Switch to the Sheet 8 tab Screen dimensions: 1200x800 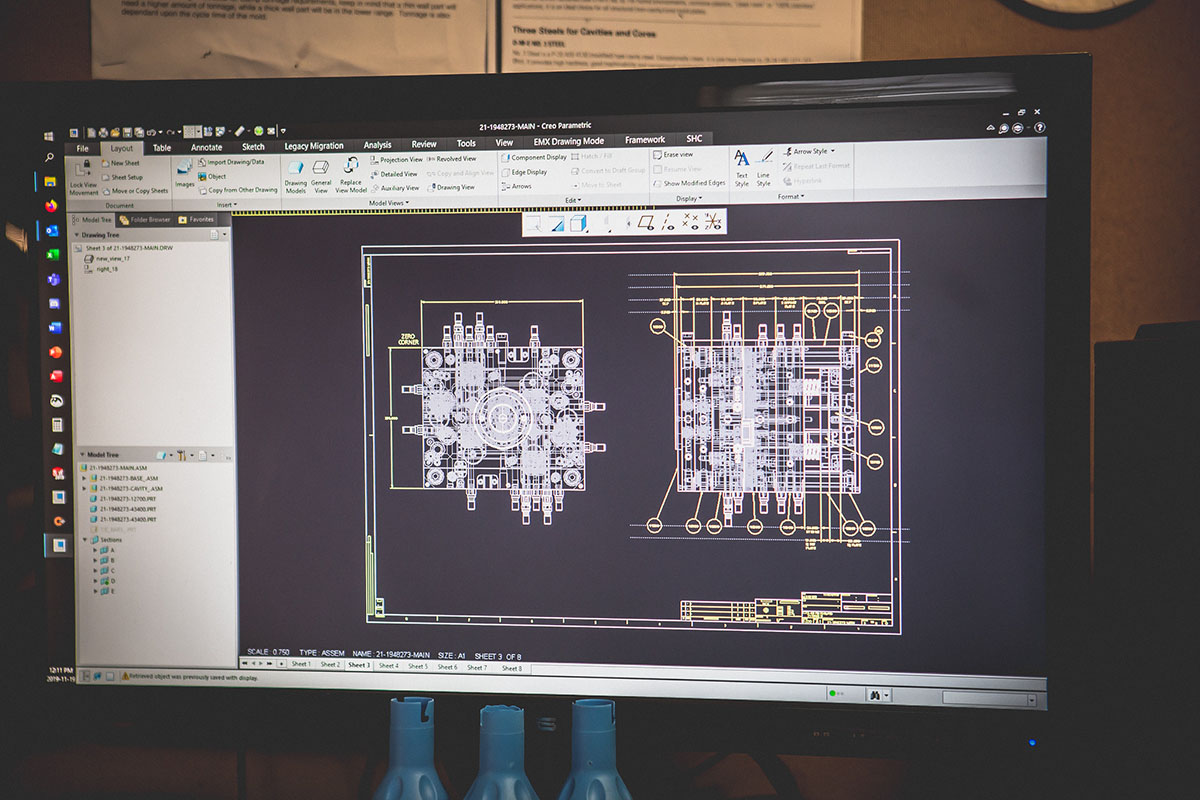tap(511, 668)
